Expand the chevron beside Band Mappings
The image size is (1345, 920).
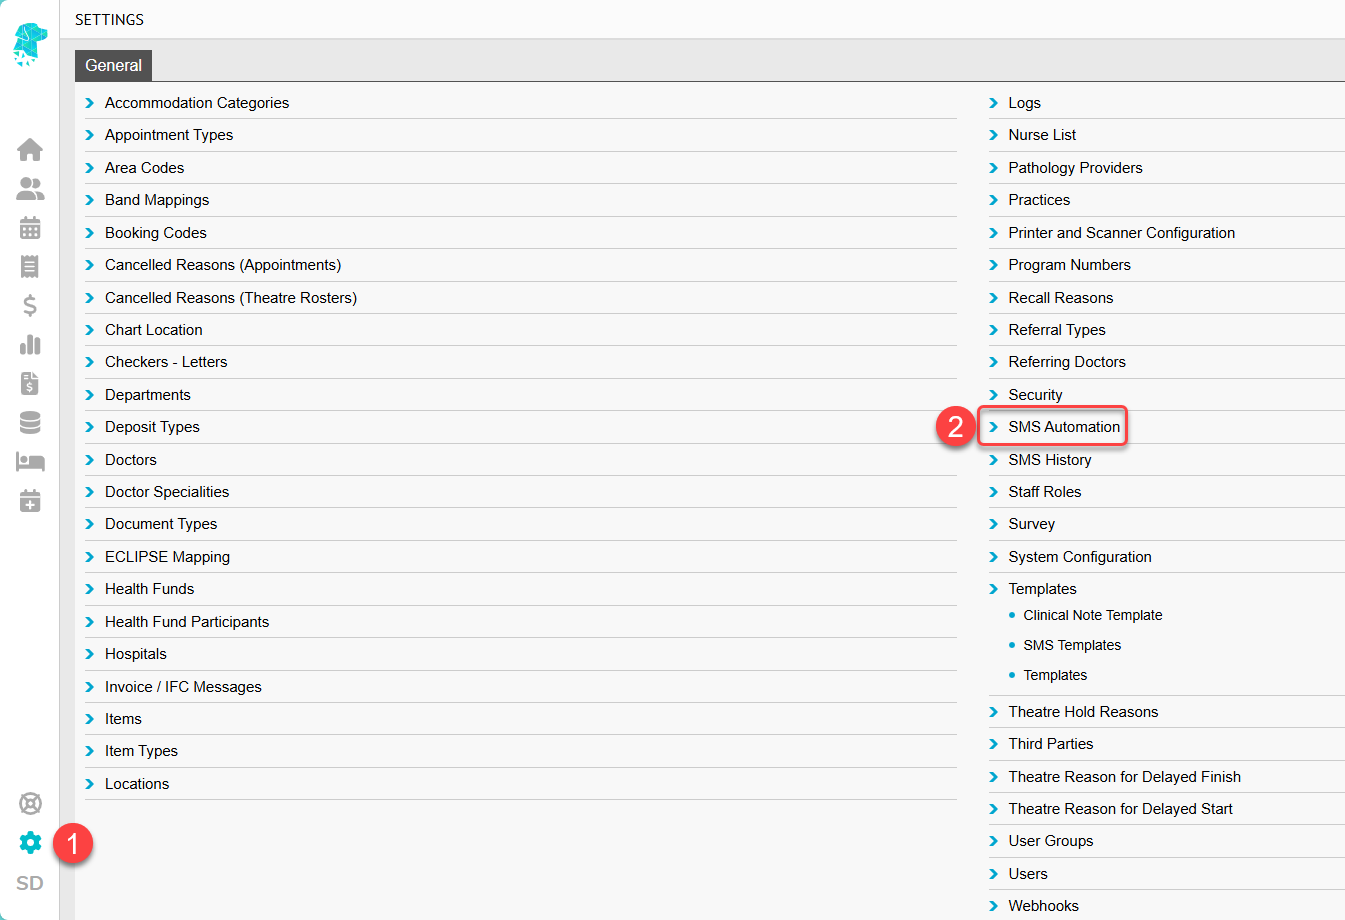click(90, 200)
